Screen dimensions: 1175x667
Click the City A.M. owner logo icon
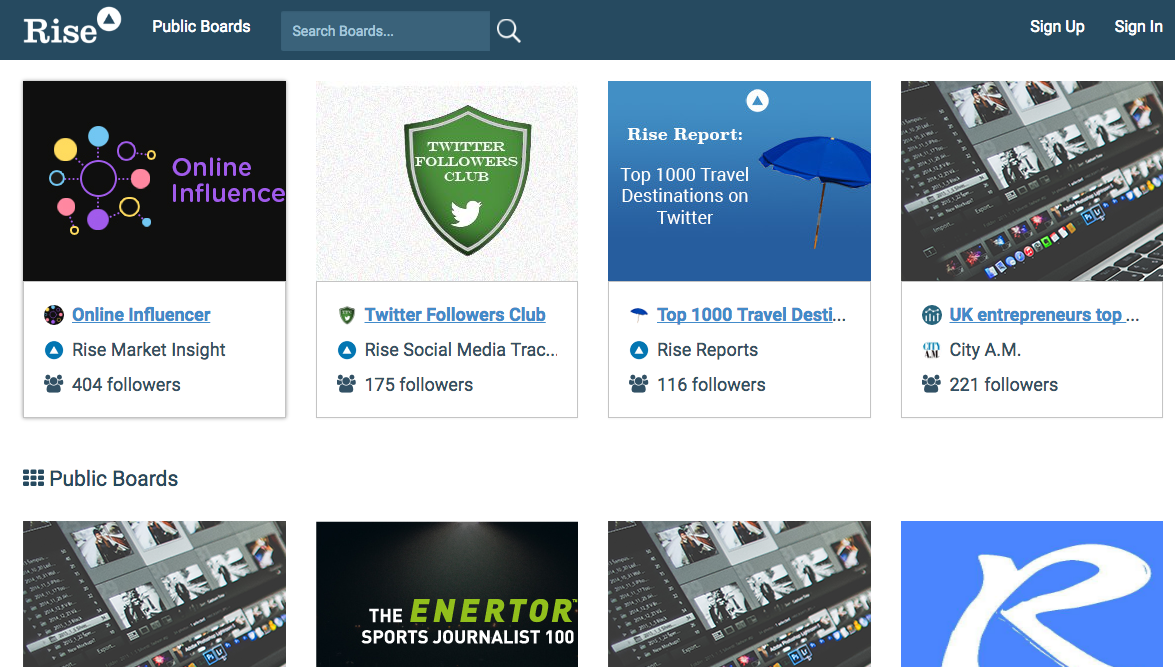tap(931, 350)
